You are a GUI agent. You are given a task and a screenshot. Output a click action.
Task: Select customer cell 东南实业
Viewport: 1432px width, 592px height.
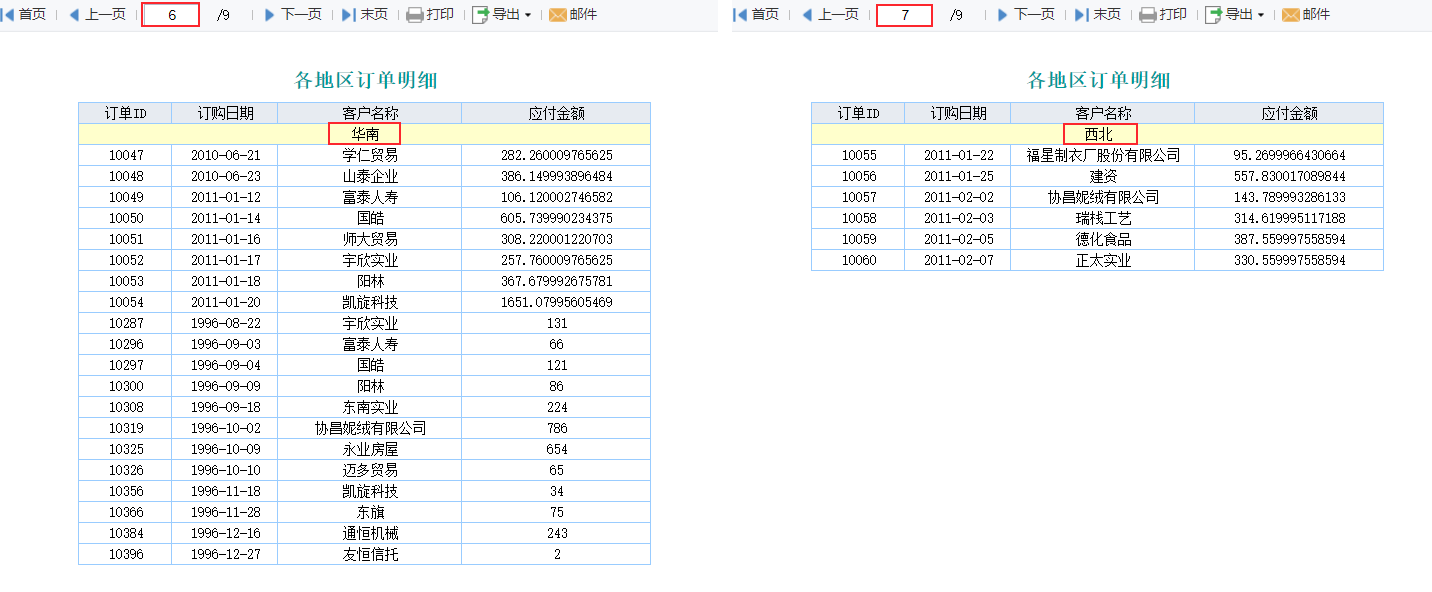point(370,407)
